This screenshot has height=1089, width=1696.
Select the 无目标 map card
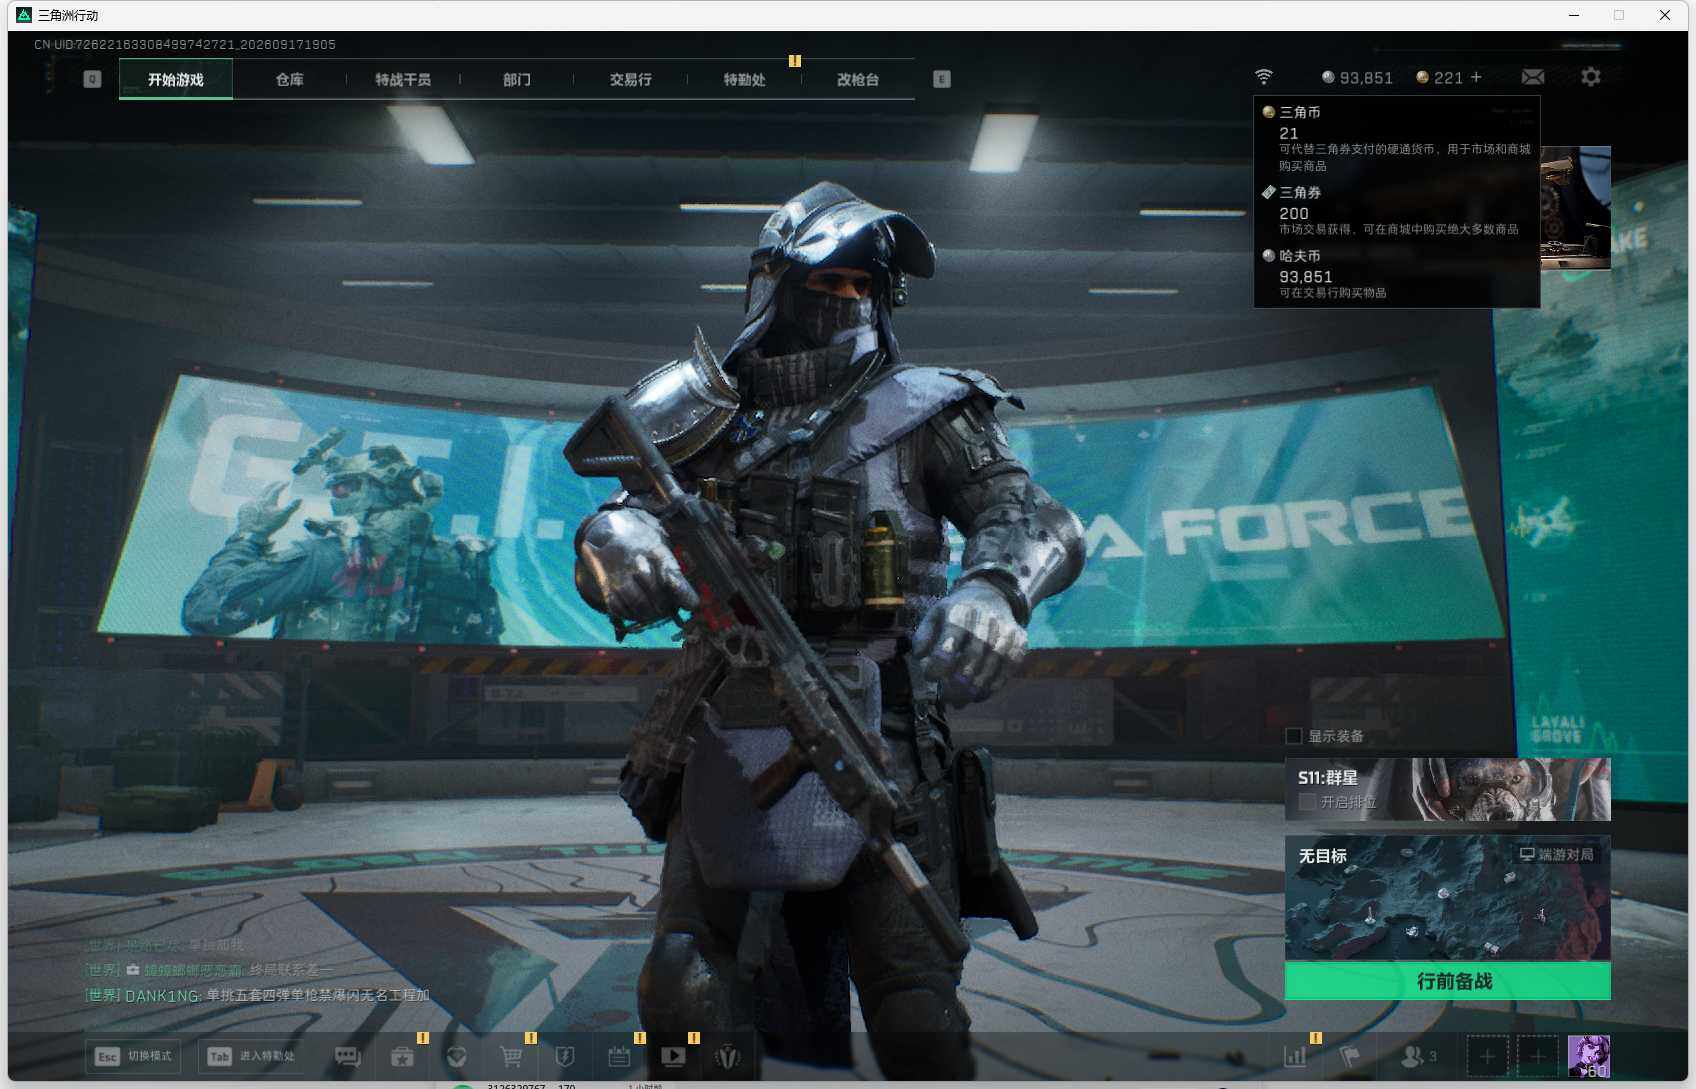point(1447,898)
